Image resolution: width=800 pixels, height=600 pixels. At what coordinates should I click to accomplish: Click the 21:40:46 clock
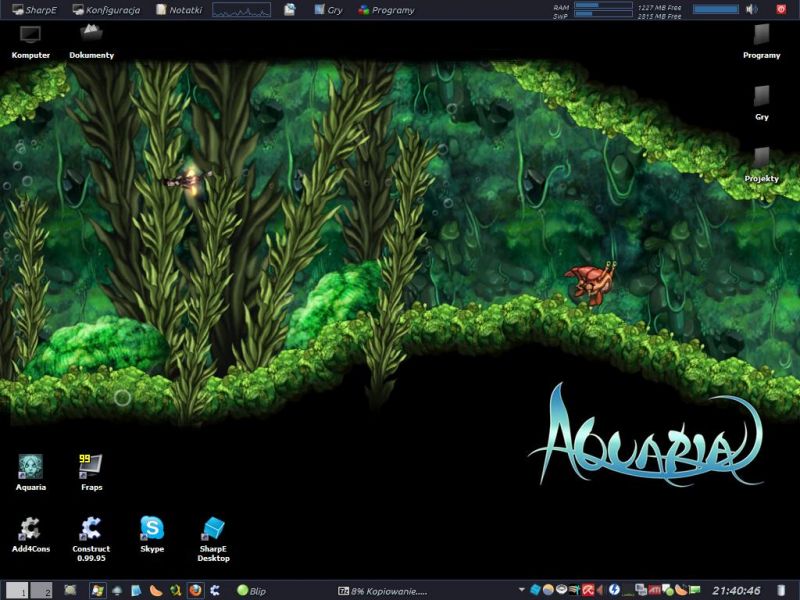point(736,590)
